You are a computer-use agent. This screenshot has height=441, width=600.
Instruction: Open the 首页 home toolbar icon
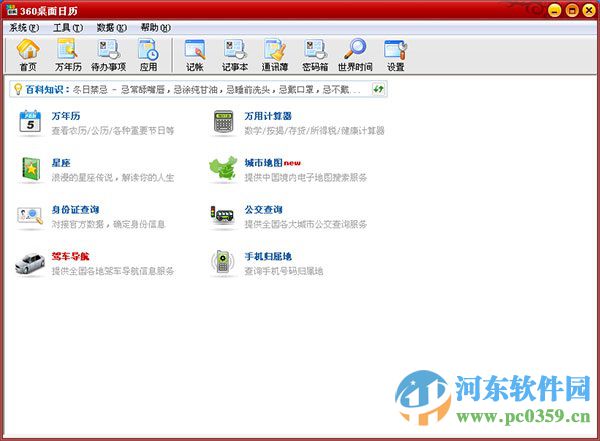pyautogui.click(x=28, y=55)
